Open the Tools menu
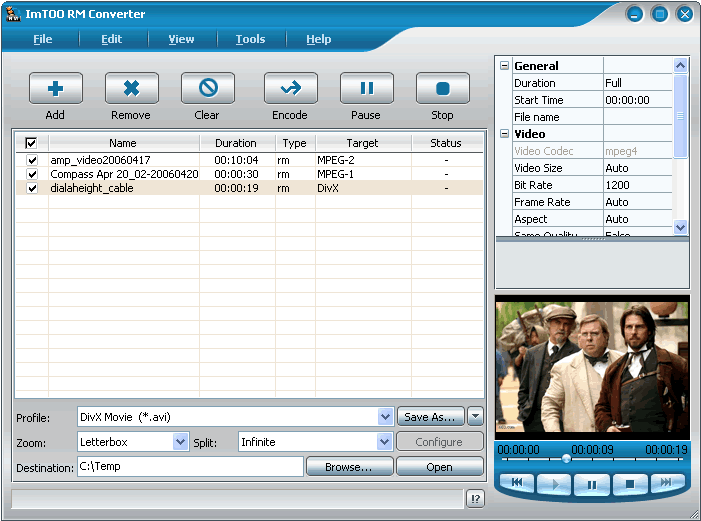 click(250, 39)
